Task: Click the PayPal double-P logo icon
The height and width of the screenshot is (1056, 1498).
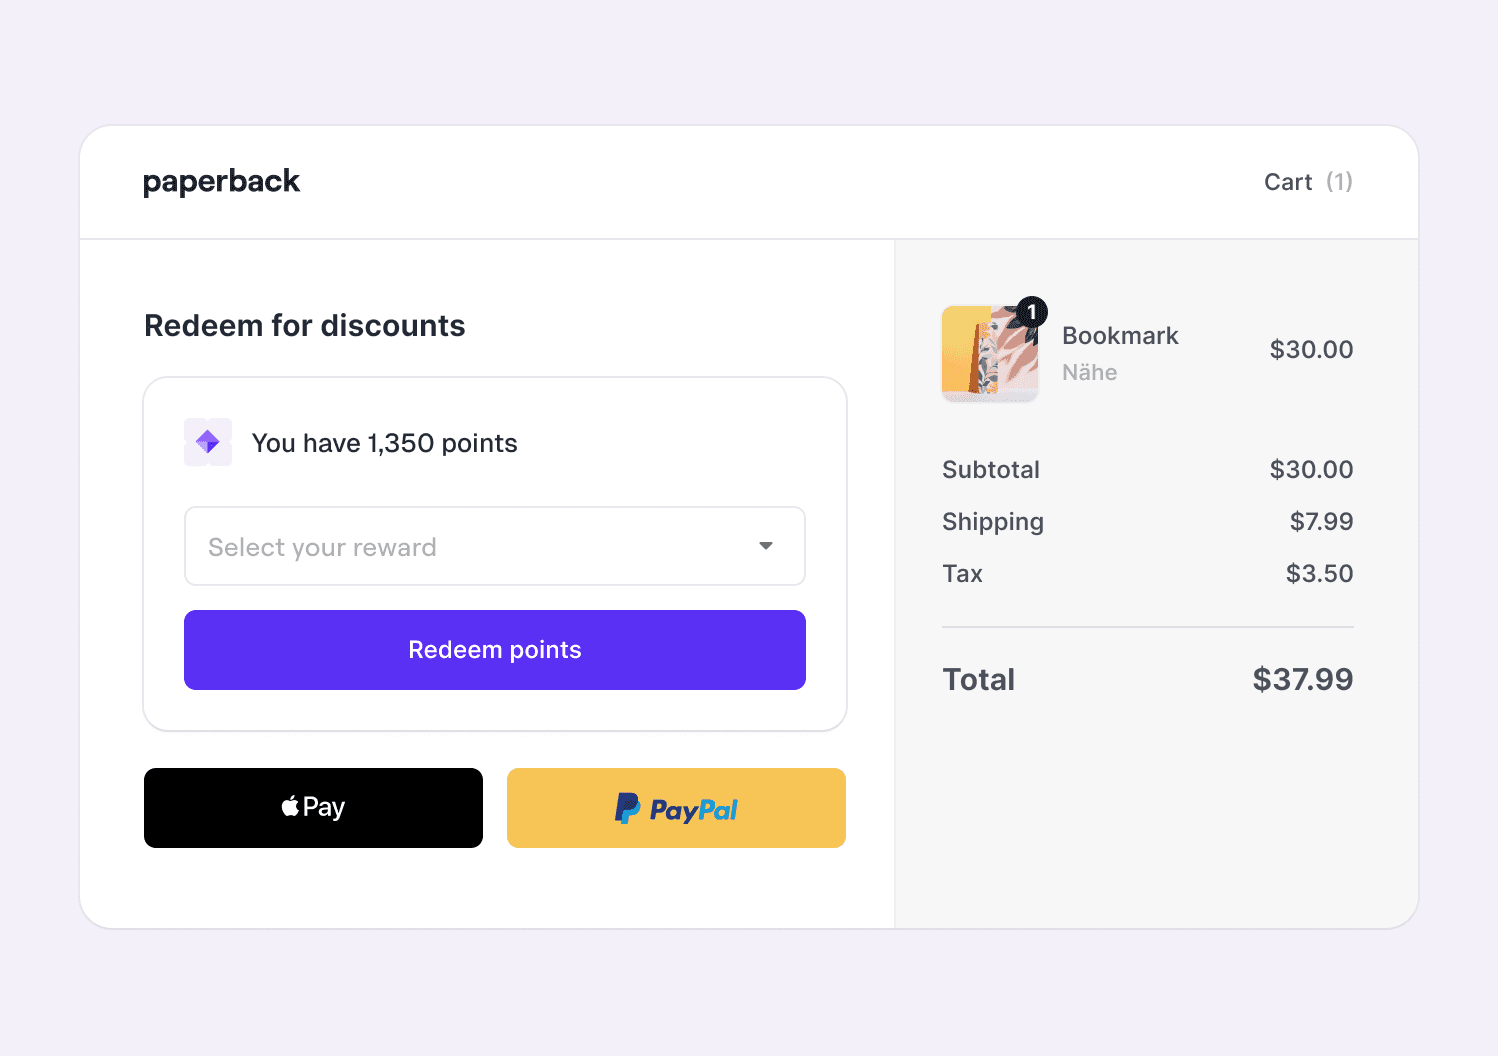Action: 627,808
